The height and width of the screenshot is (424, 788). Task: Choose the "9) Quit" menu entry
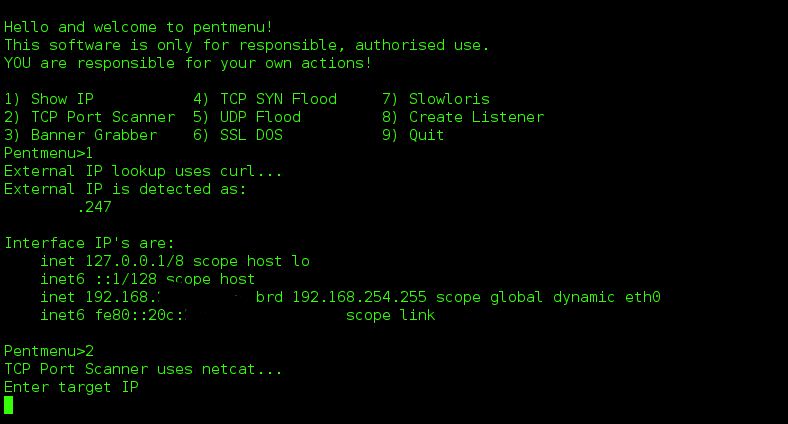click(413, 135)
